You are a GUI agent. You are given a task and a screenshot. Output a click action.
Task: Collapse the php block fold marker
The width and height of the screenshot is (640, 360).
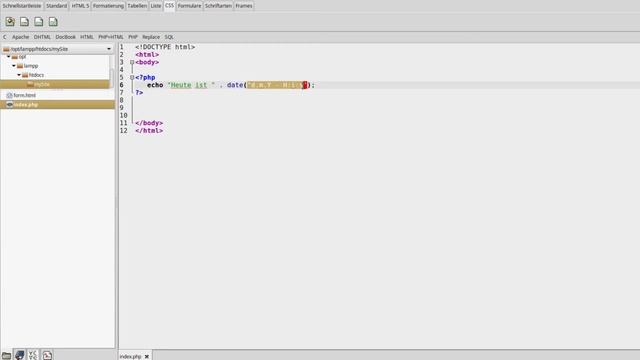click(x=132, y=78)
